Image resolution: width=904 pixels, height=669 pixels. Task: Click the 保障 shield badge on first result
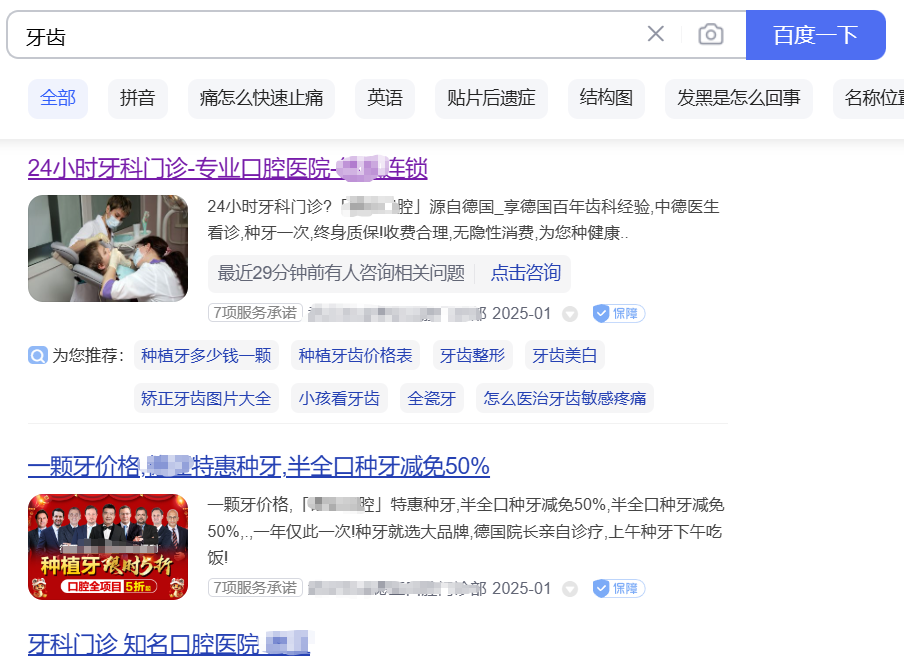click(618, 313)
